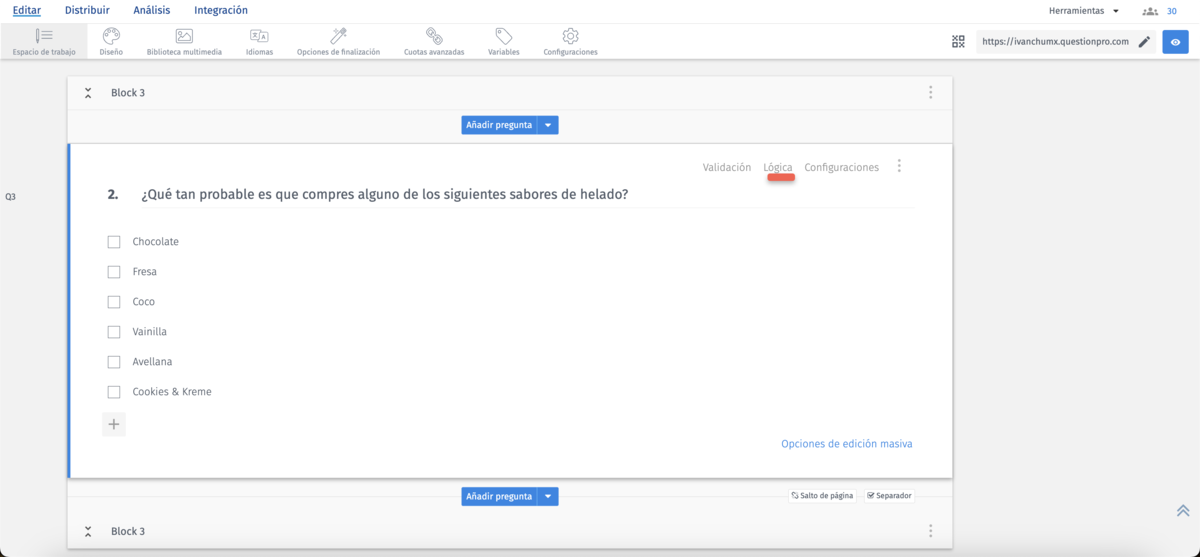Image resolution: width=1200 pixels, height=557 pixels.
Task: Open bottom Block 3 three-dot menu
Action: tap(930, 531)
